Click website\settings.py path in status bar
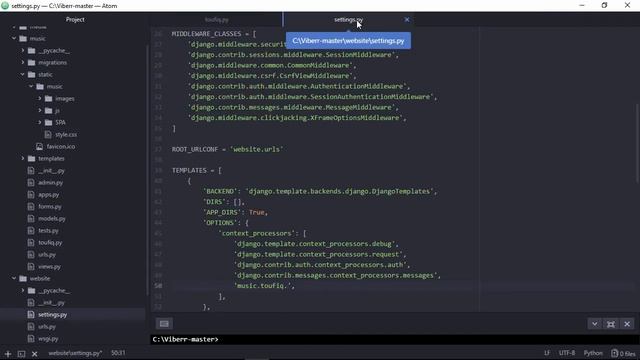Viewport: 640px width, 360px height. coord(75,353)
